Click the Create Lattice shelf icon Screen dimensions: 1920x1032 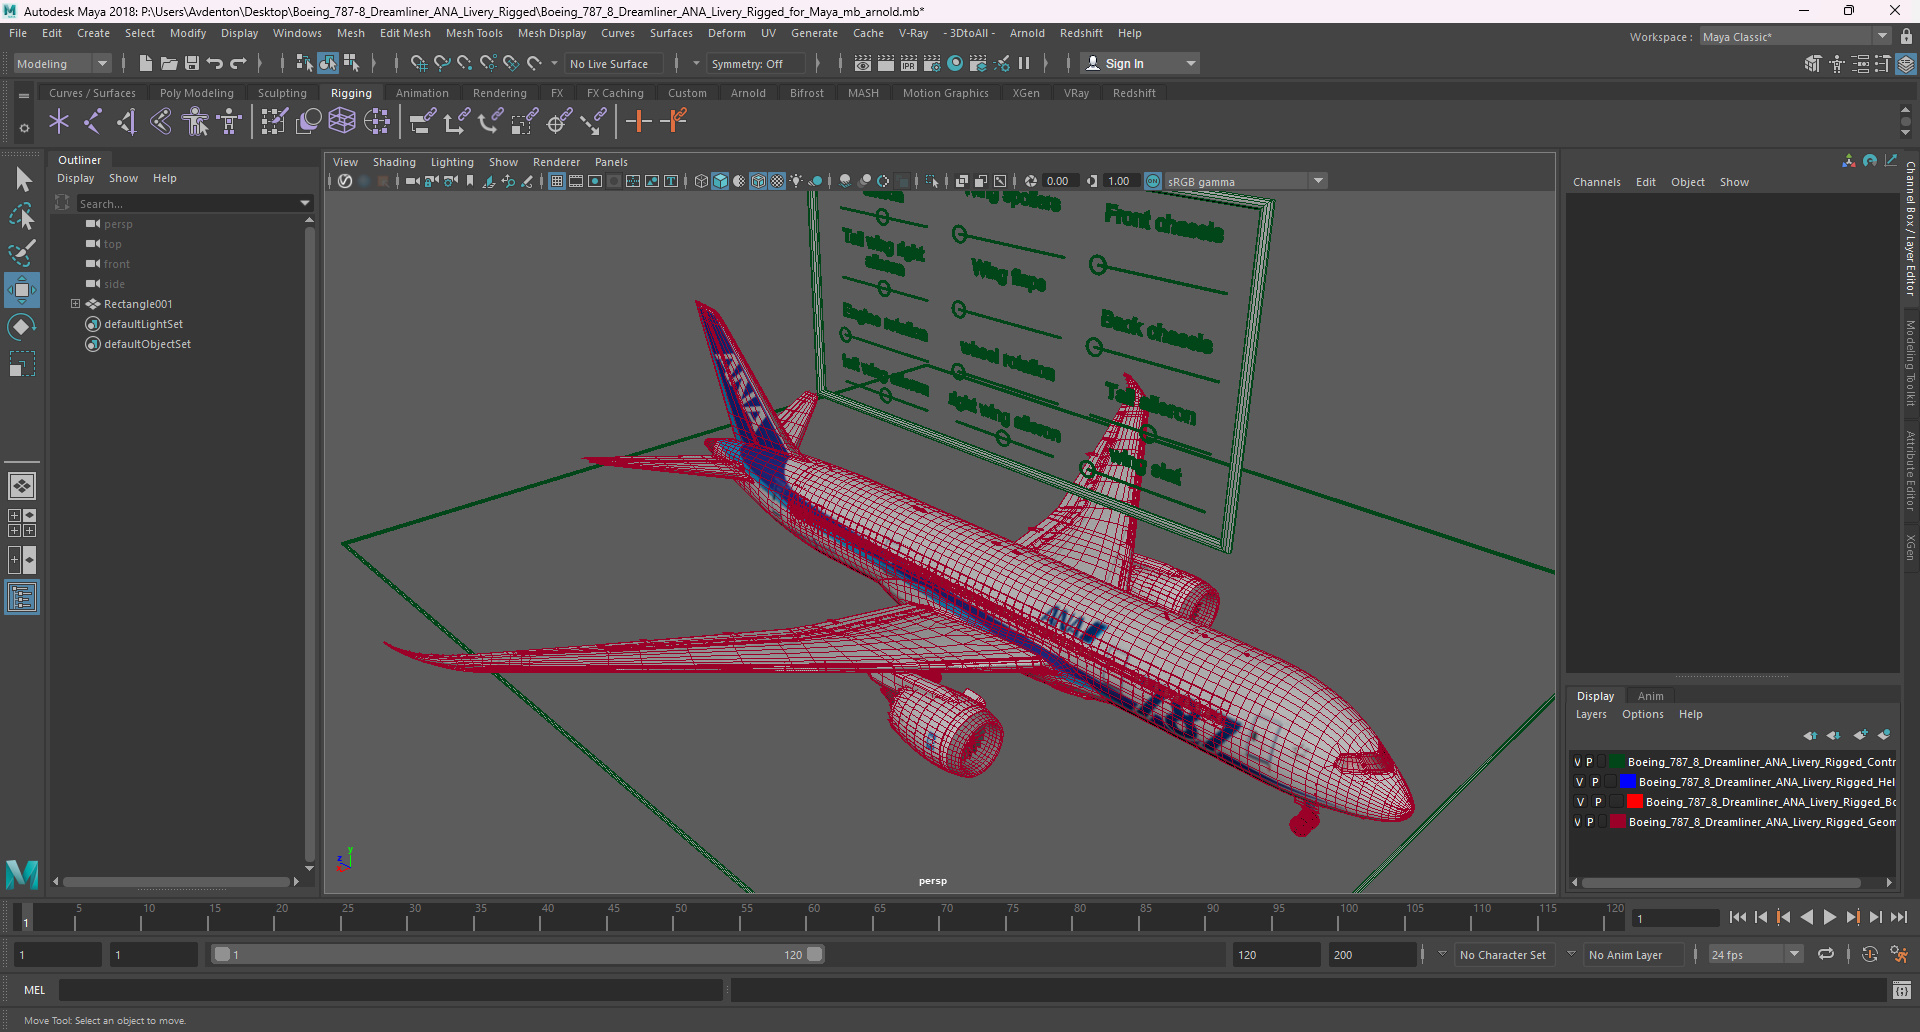pyautogui.click(x=342, y=122)
